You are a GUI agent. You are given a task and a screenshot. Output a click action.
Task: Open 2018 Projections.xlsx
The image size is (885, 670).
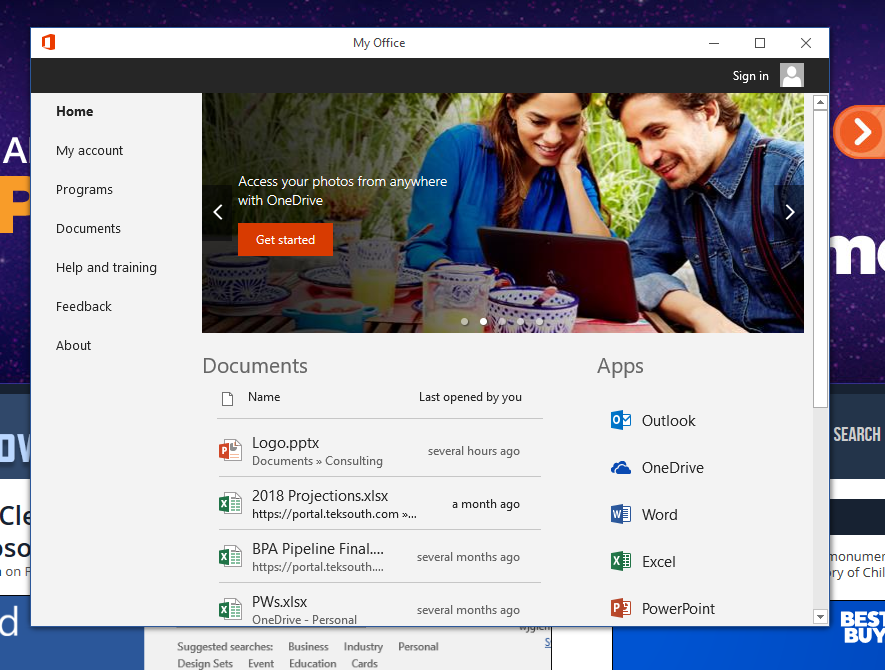click(x=320, y=496)
